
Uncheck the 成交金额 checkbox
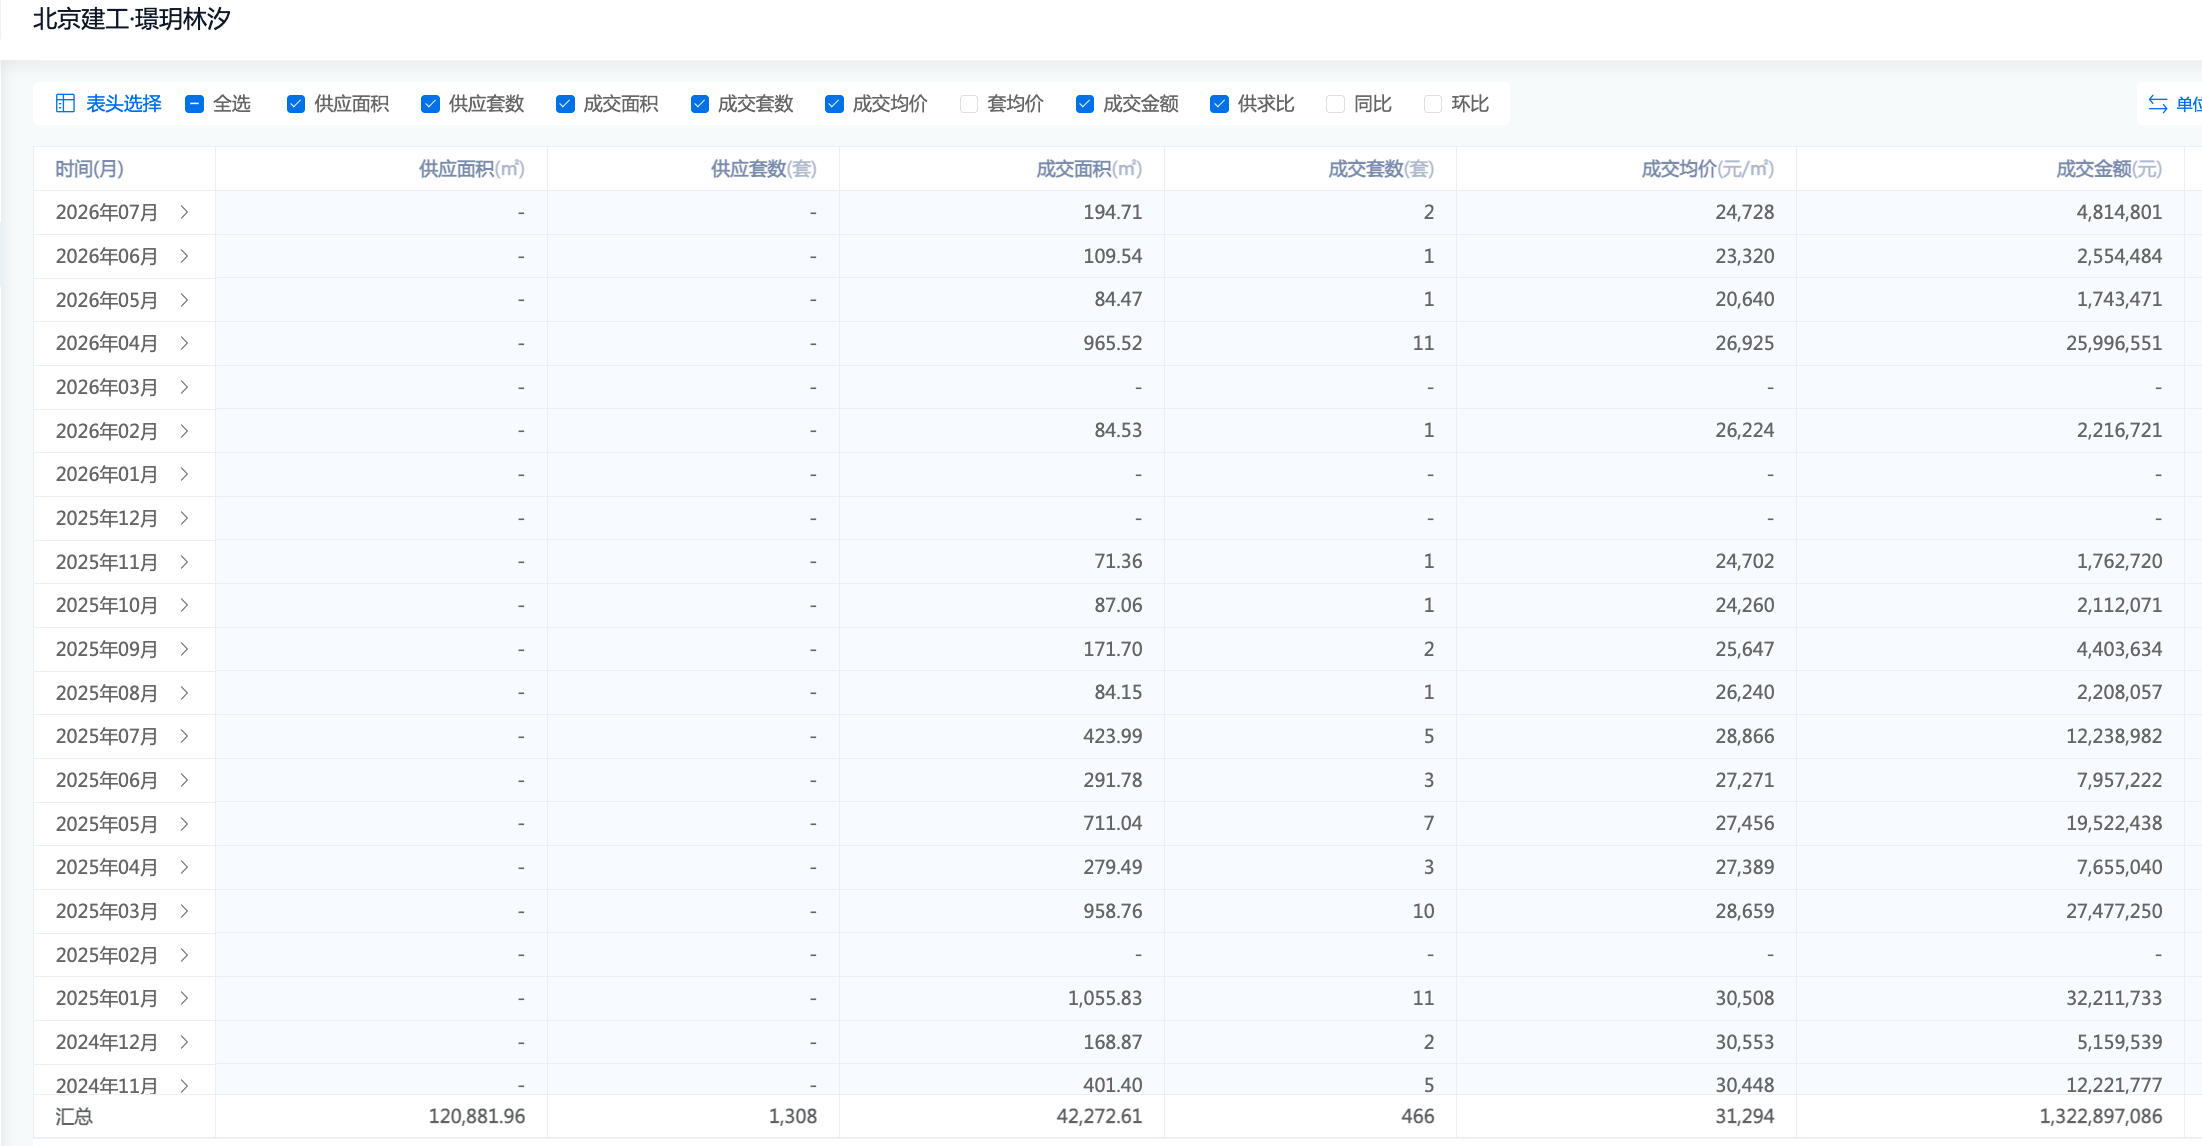[1085, 104]
